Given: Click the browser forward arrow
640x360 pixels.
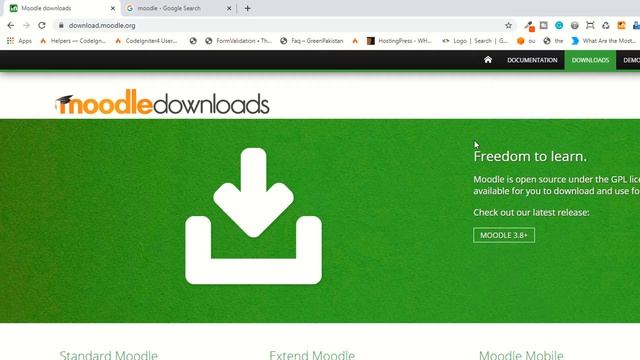Looking at the screenshot, I should (26, 25).
